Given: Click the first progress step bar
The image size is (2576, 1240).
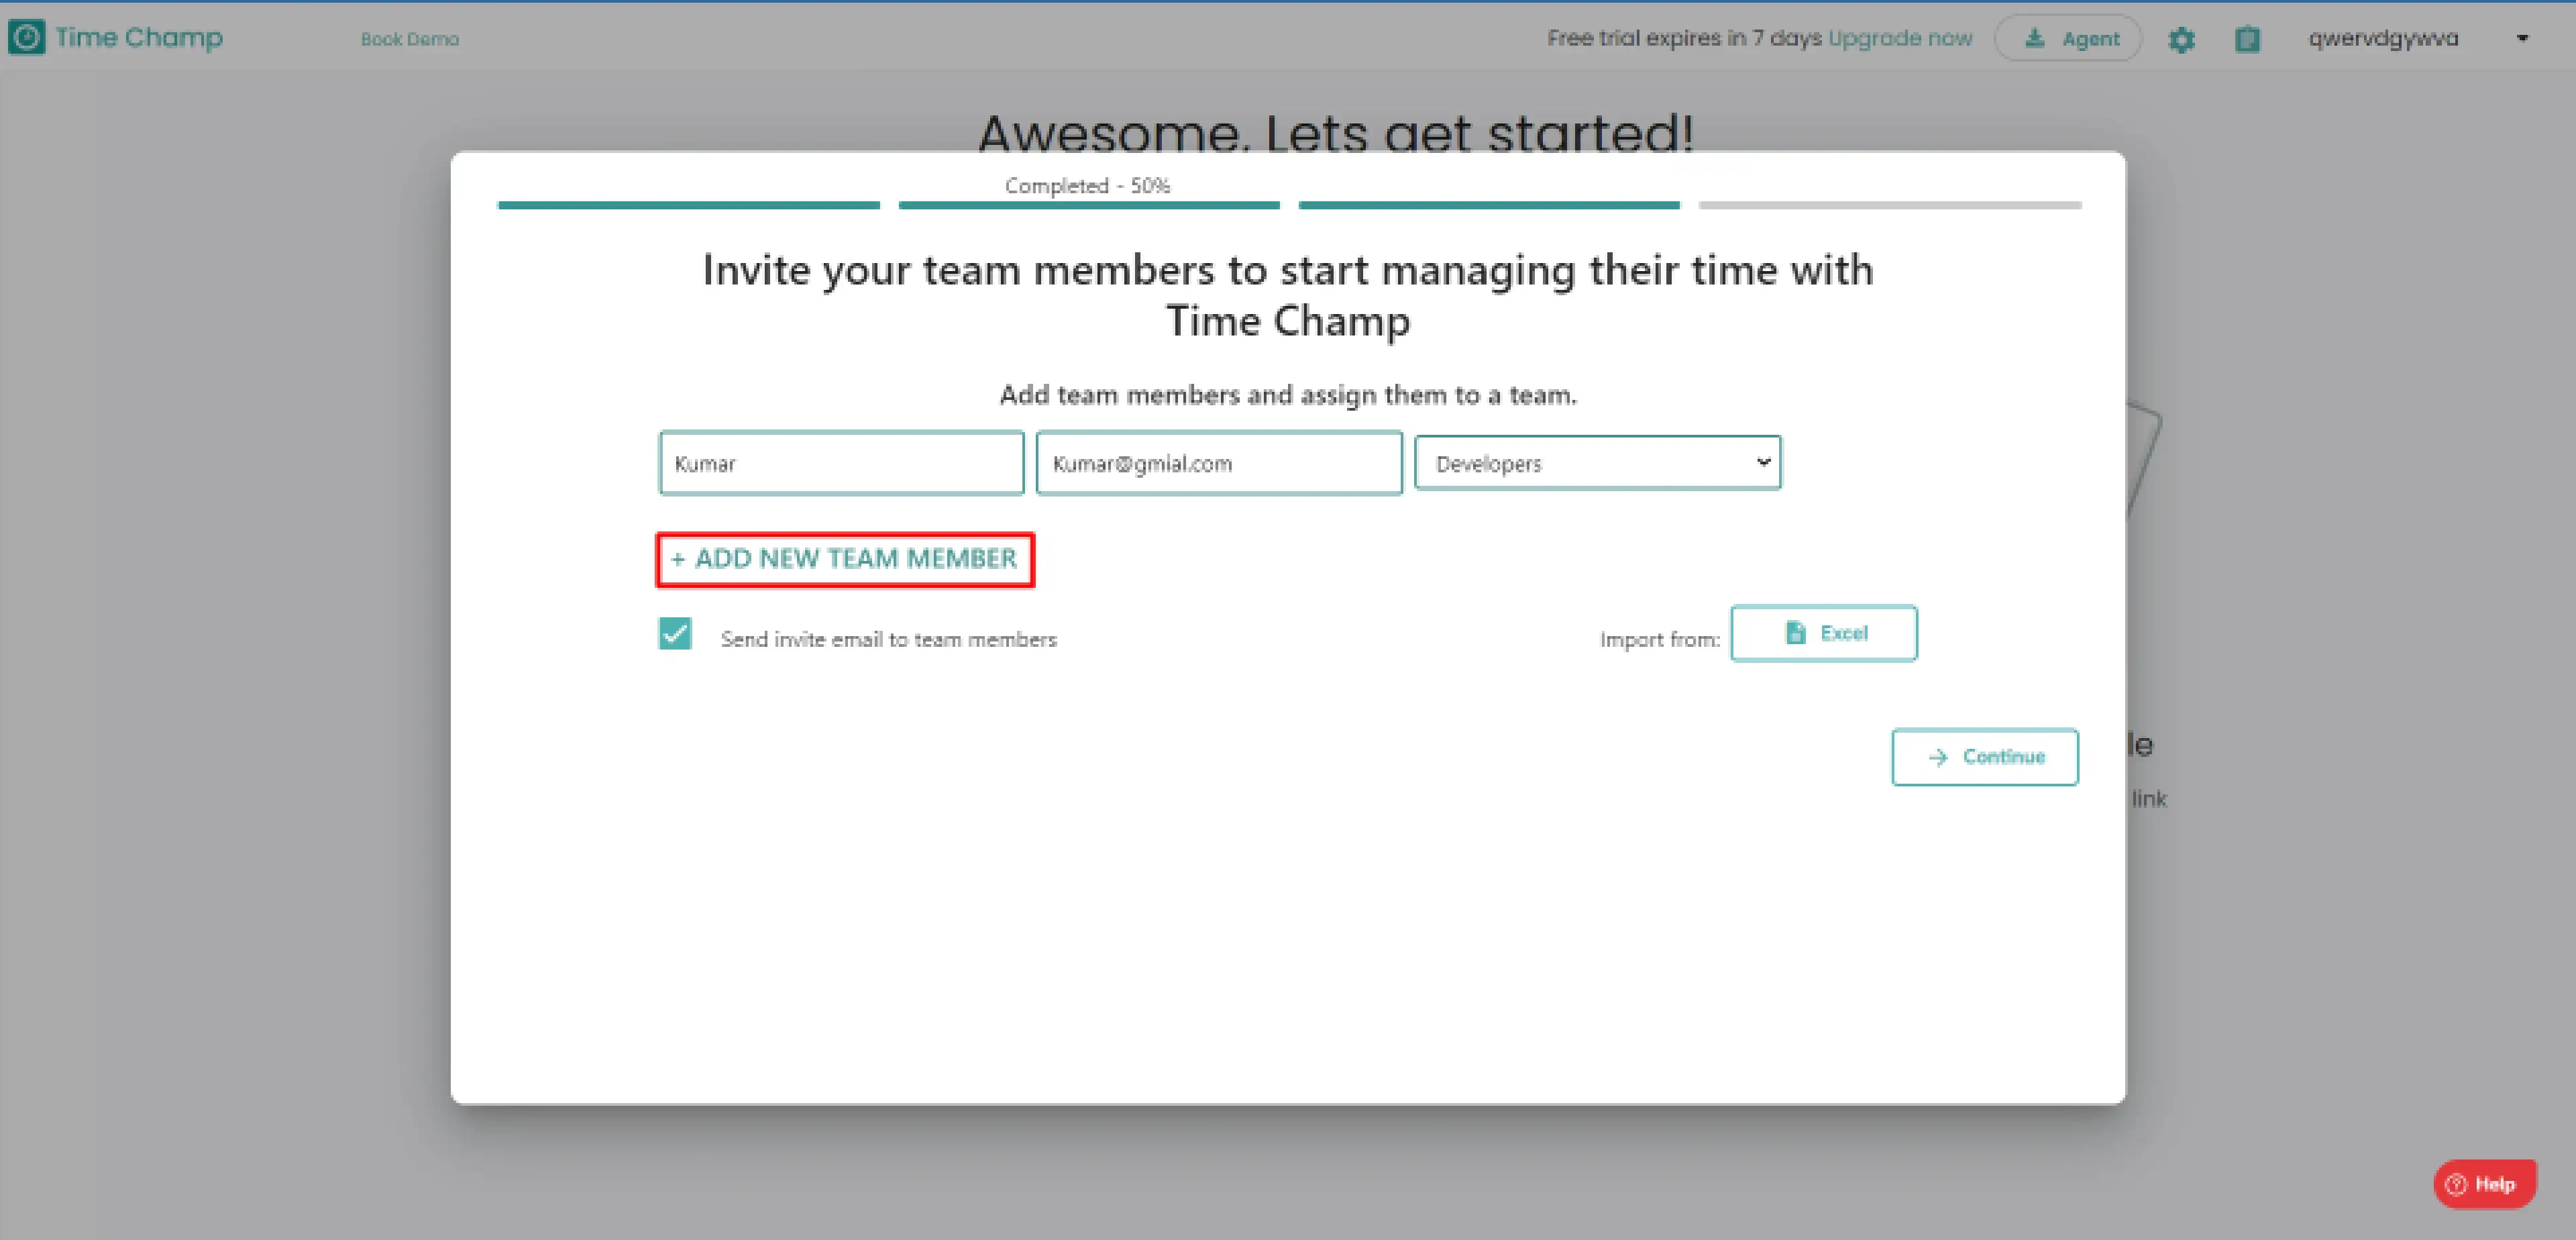Looking at the screenshot, I should point(689,205).
